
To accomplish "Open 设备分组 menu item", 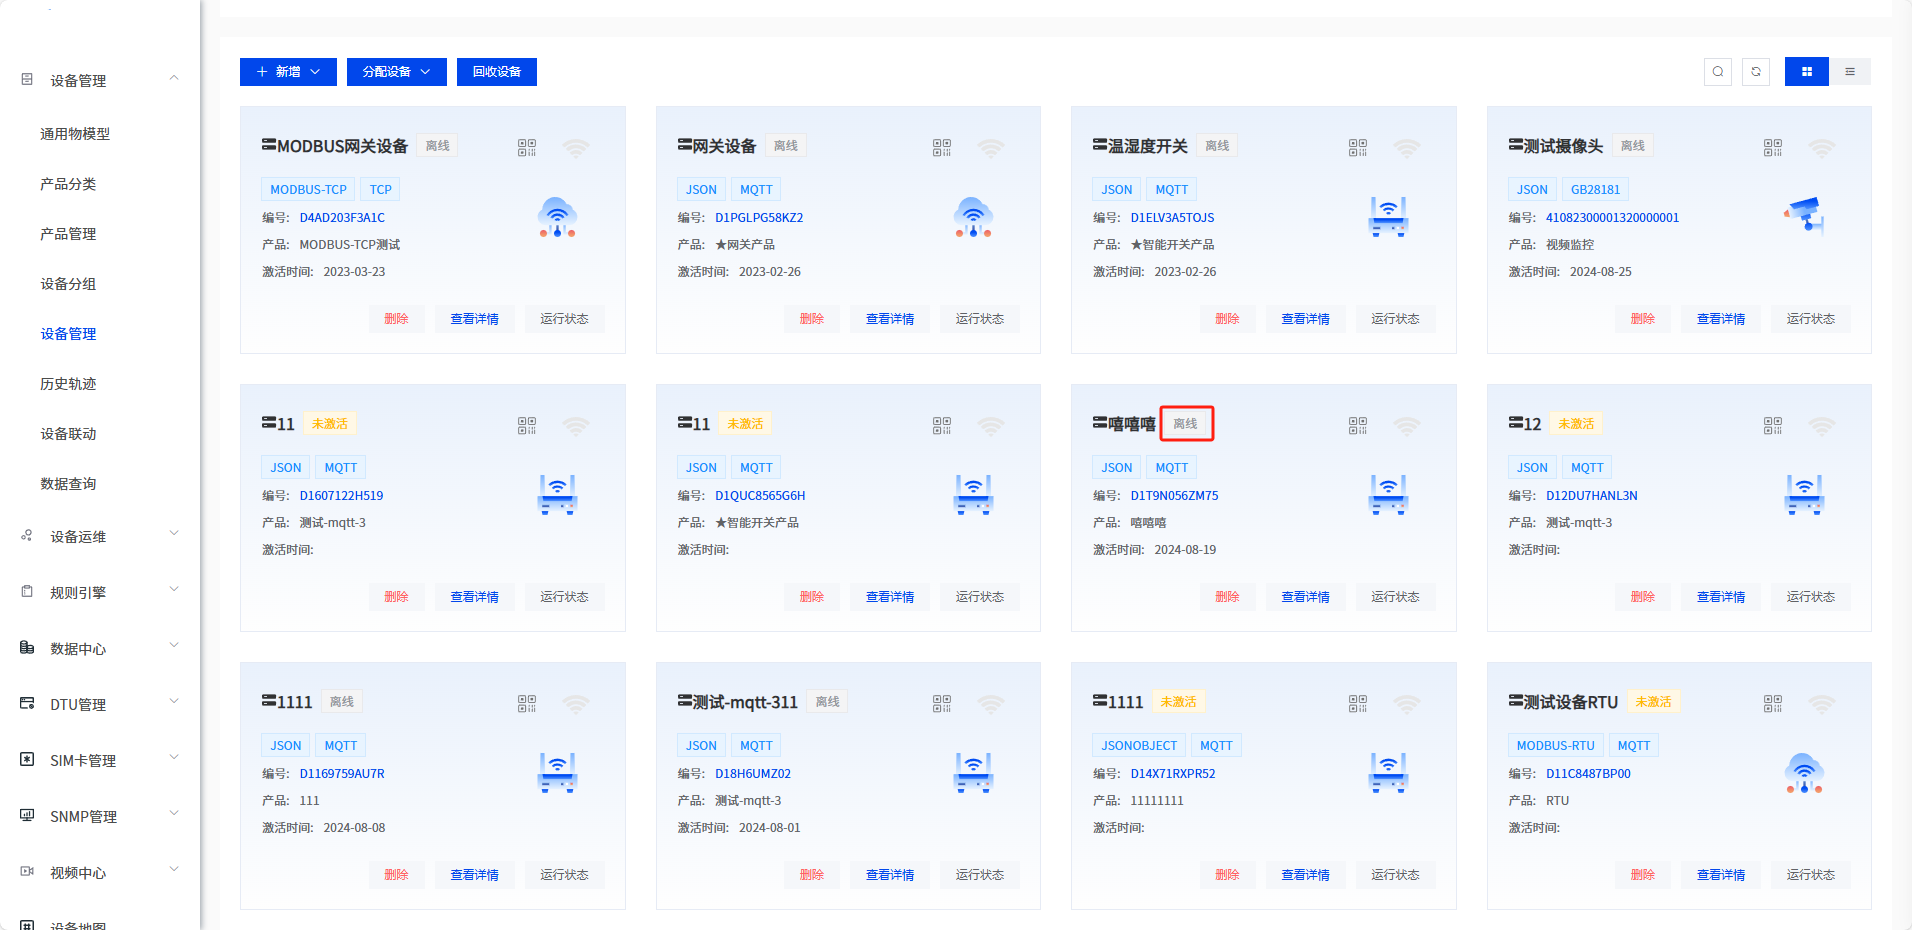I will [x=68, y=284].
